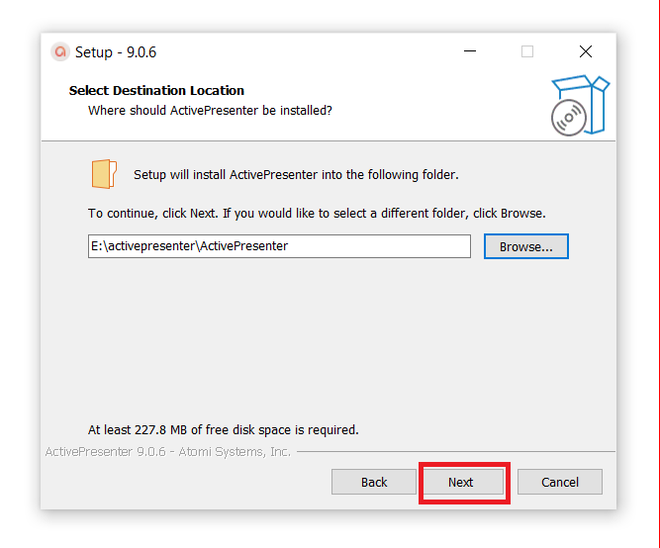Click the "Atomi Systems, Inc." footer label
Viewport: 660px width, 548px height.
point(237,452)
